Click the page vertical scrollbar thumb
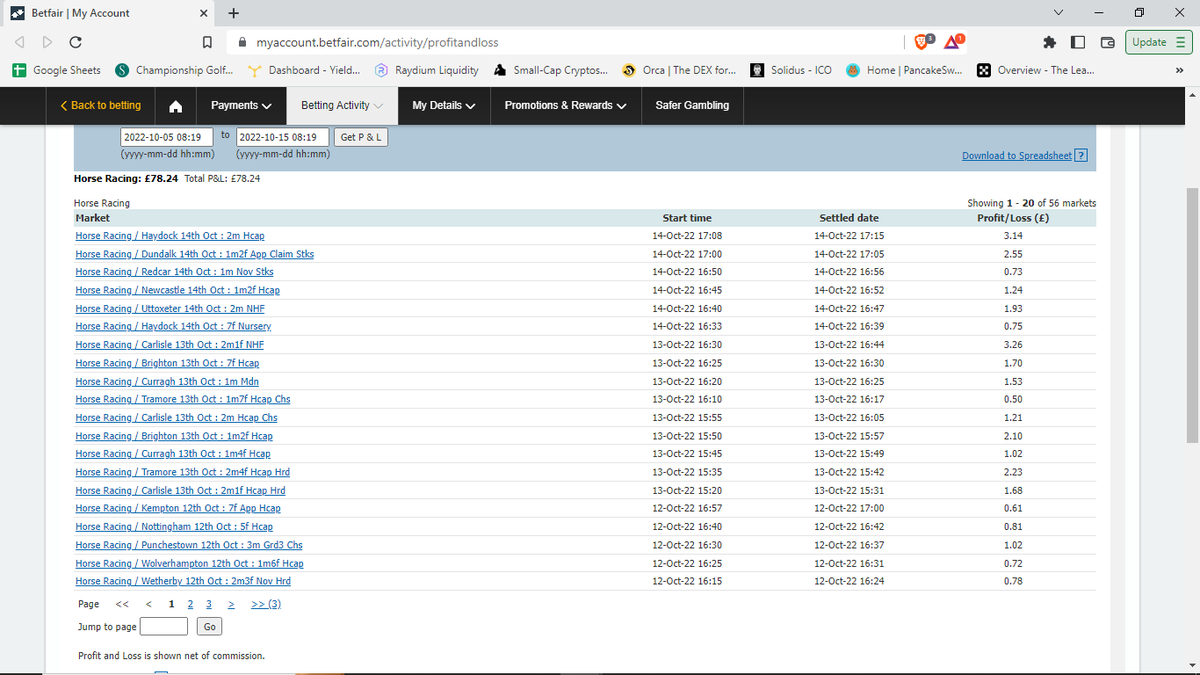The height and width of the screenshot is (675, 1200). pos(1191,315)
